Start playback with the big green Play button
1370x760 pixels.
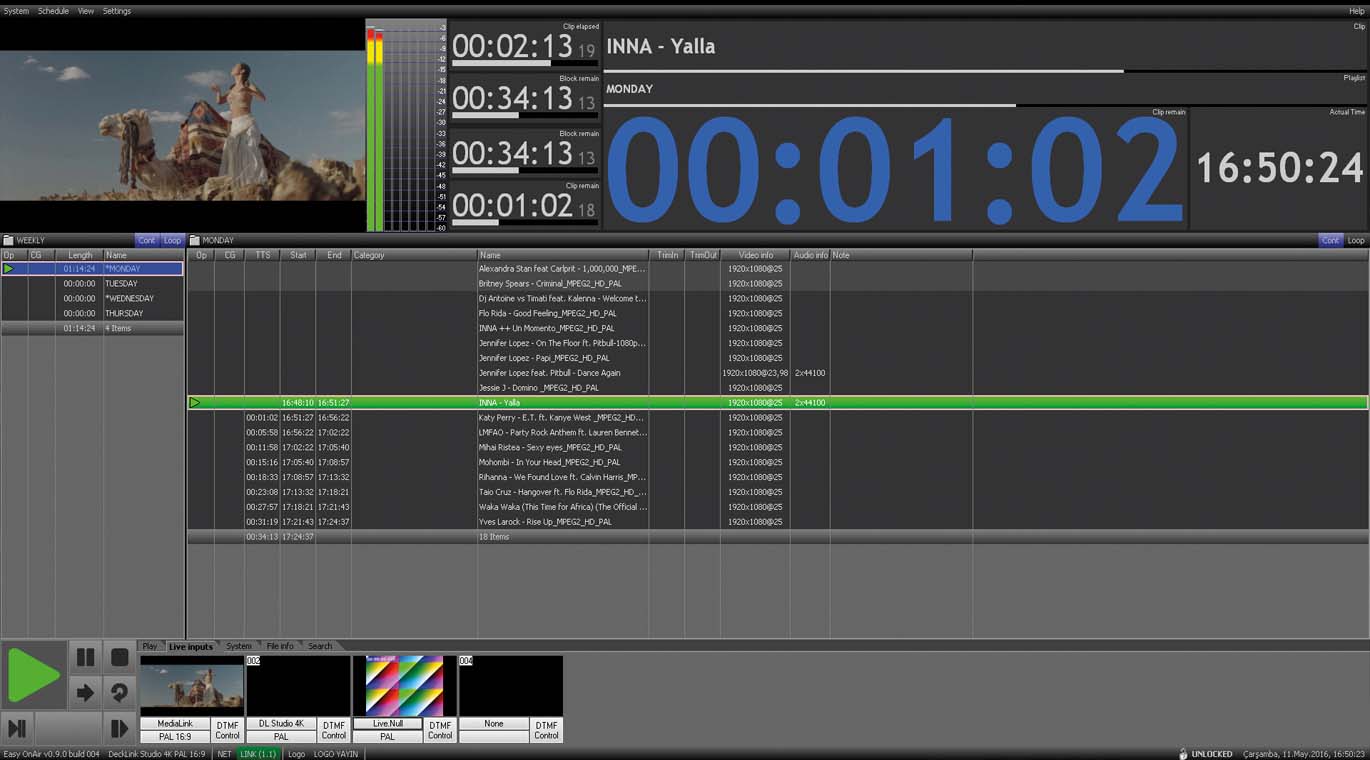[x=33, y=675]
